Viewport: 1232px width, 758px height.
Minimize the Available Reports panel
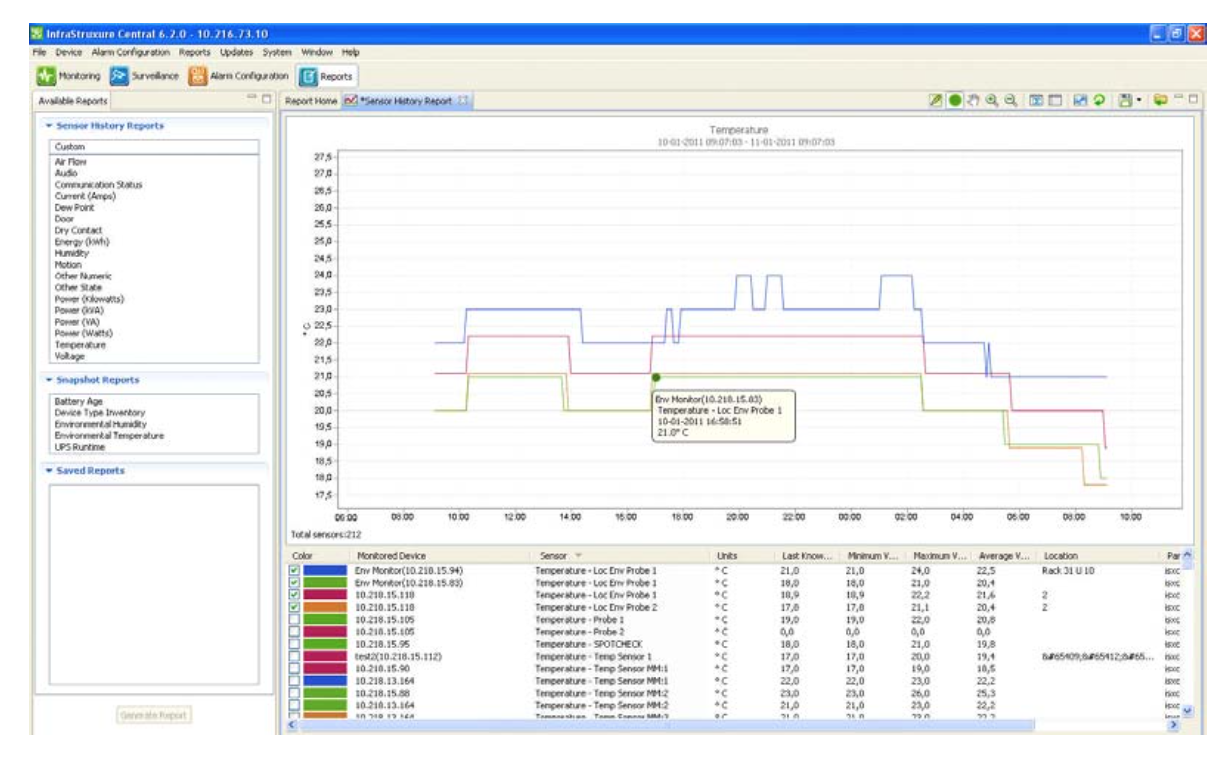tap(252, 99)
